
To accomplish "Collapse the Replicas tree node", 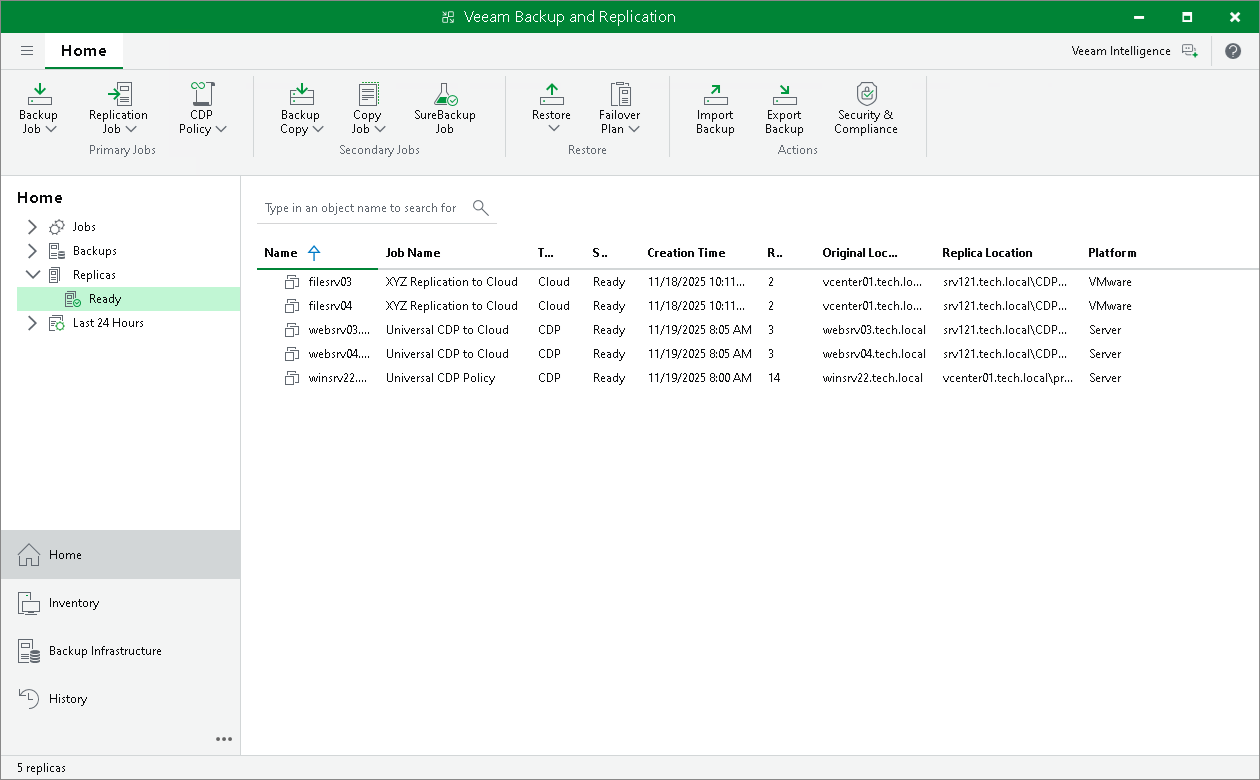I will click(x=32, y=275).
